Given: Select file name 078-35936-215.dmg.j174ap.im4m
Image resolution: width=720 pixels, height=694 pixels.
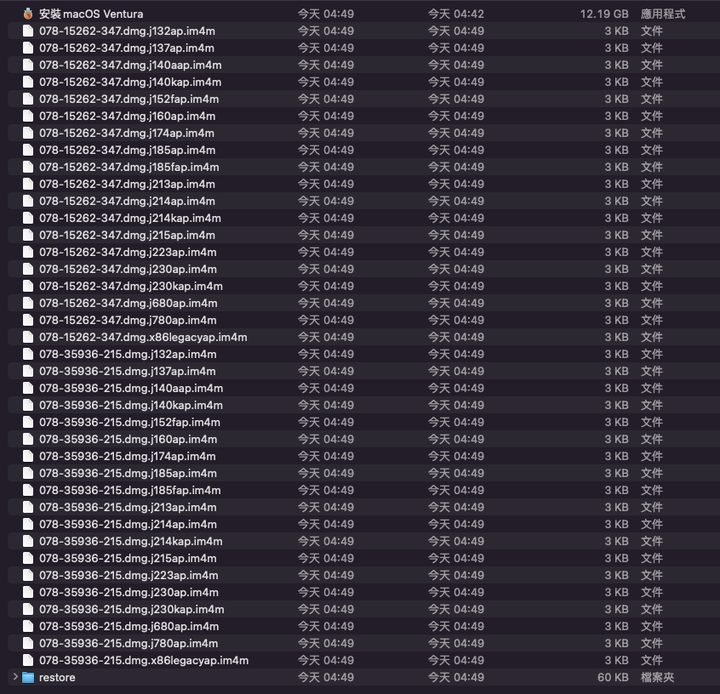Looking at the screenshot, I should click(127, 456).
